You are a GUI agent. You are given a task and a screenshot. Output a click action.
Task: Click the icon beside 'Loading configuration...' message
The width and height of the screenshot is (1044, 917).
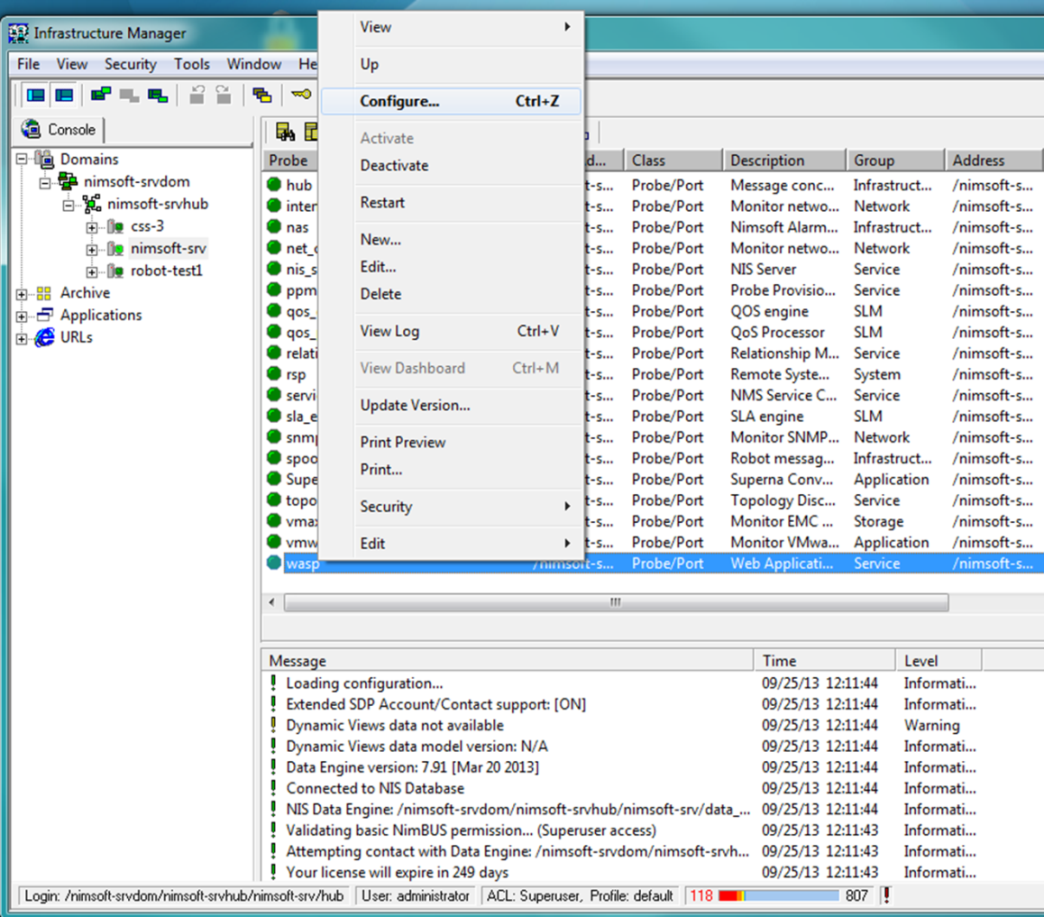point(273,683)
